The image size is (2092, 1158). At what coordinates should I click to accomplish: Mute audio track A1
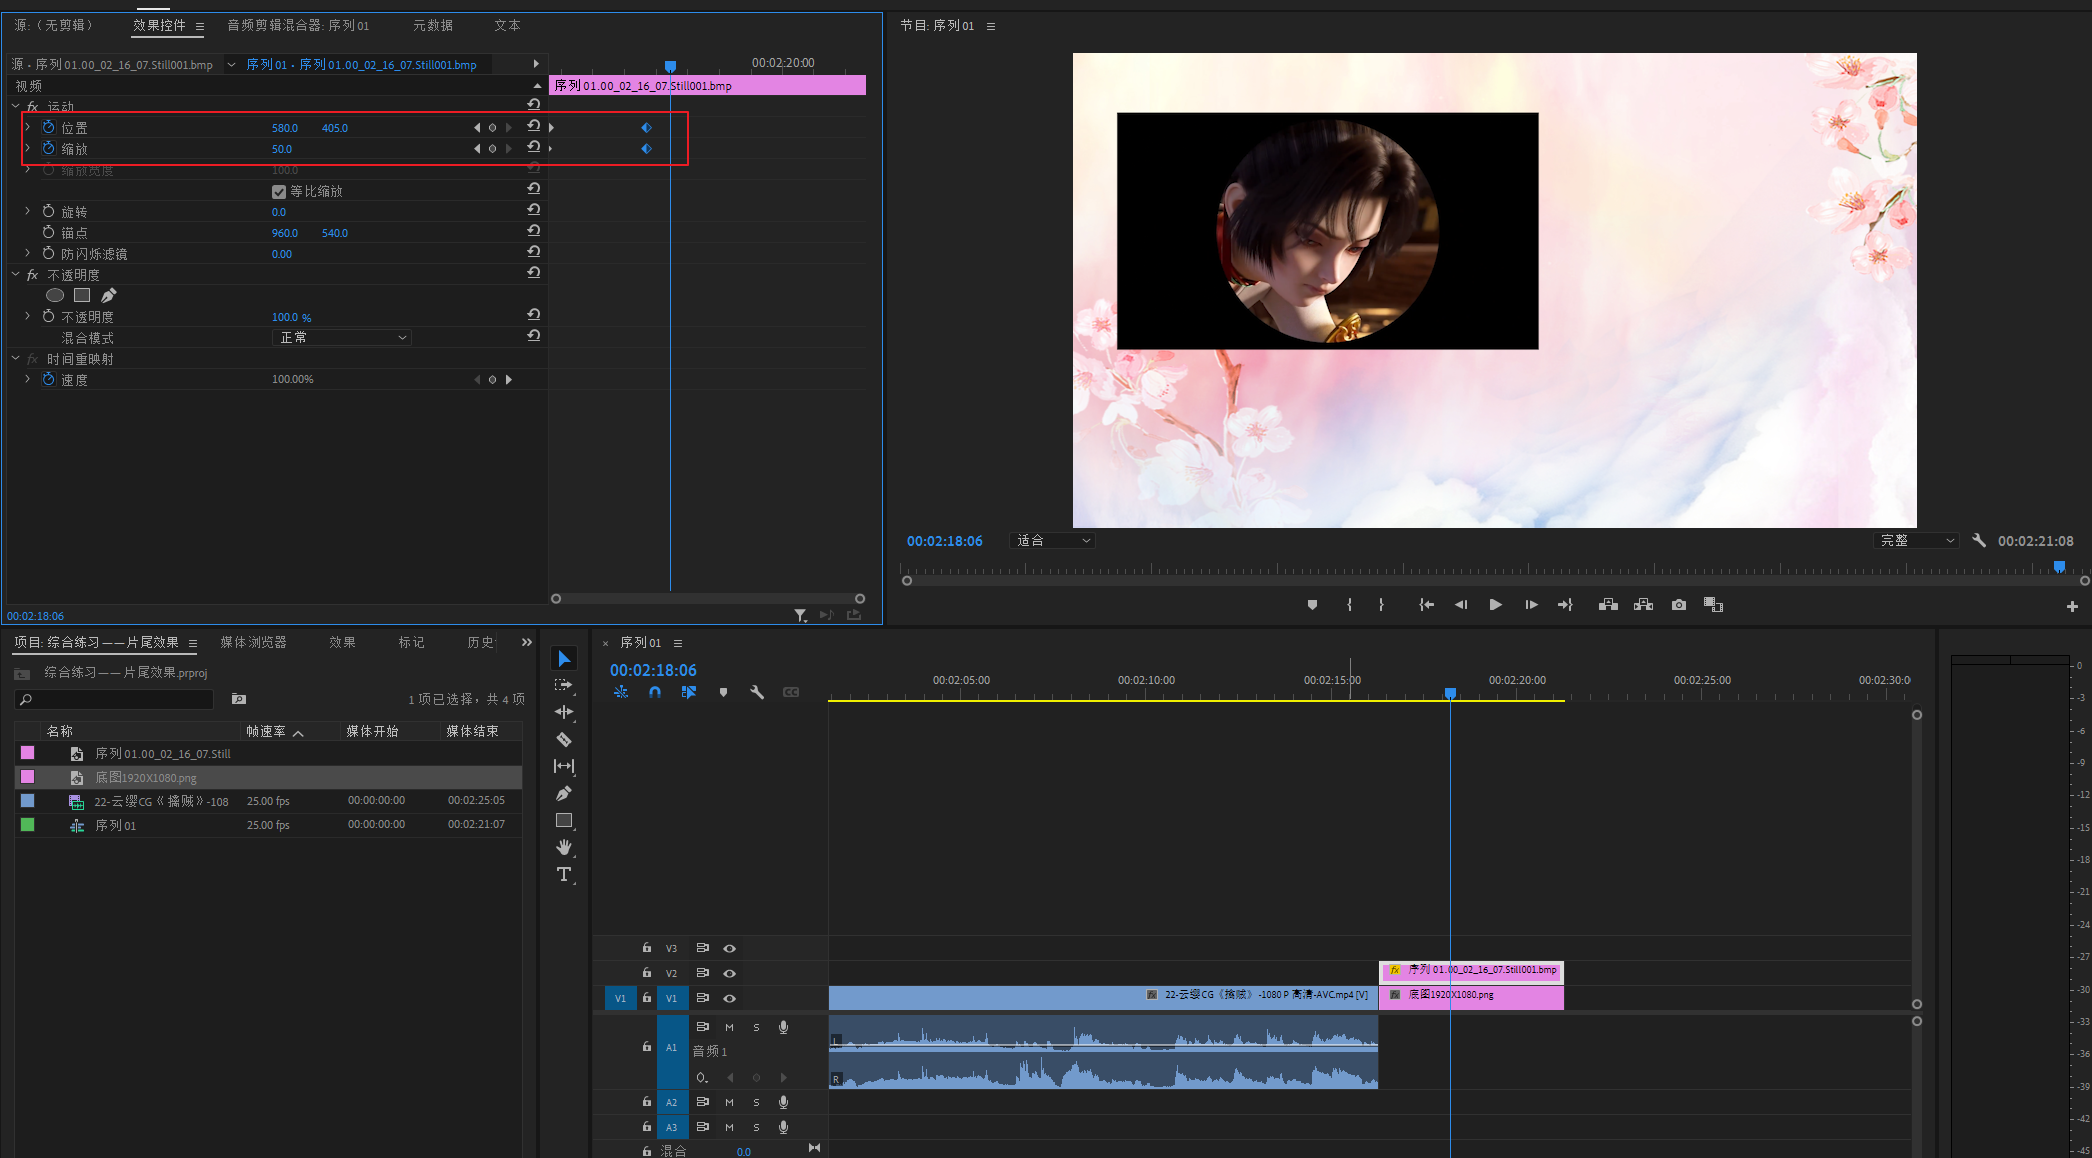point(730,1027)
